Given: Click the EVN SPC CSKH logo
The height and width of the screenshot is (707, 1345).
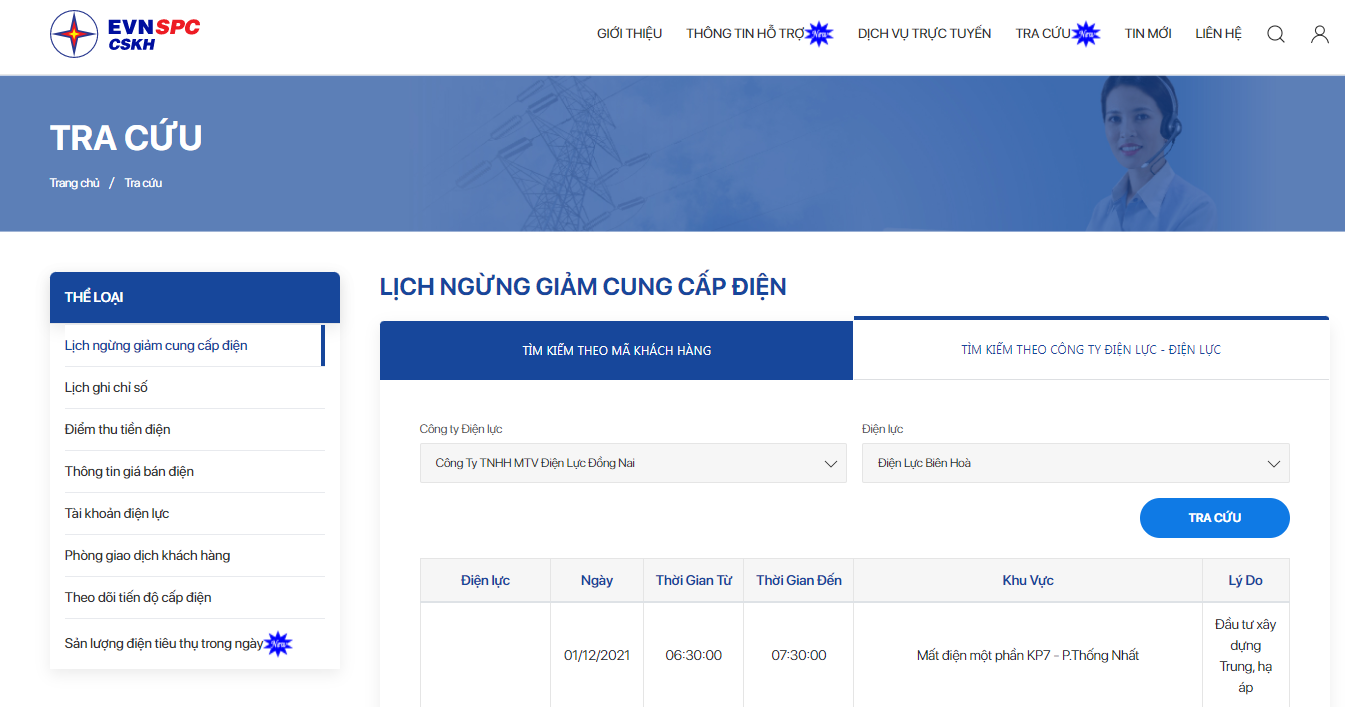Looking at the screenshot, I should (125, 34).
